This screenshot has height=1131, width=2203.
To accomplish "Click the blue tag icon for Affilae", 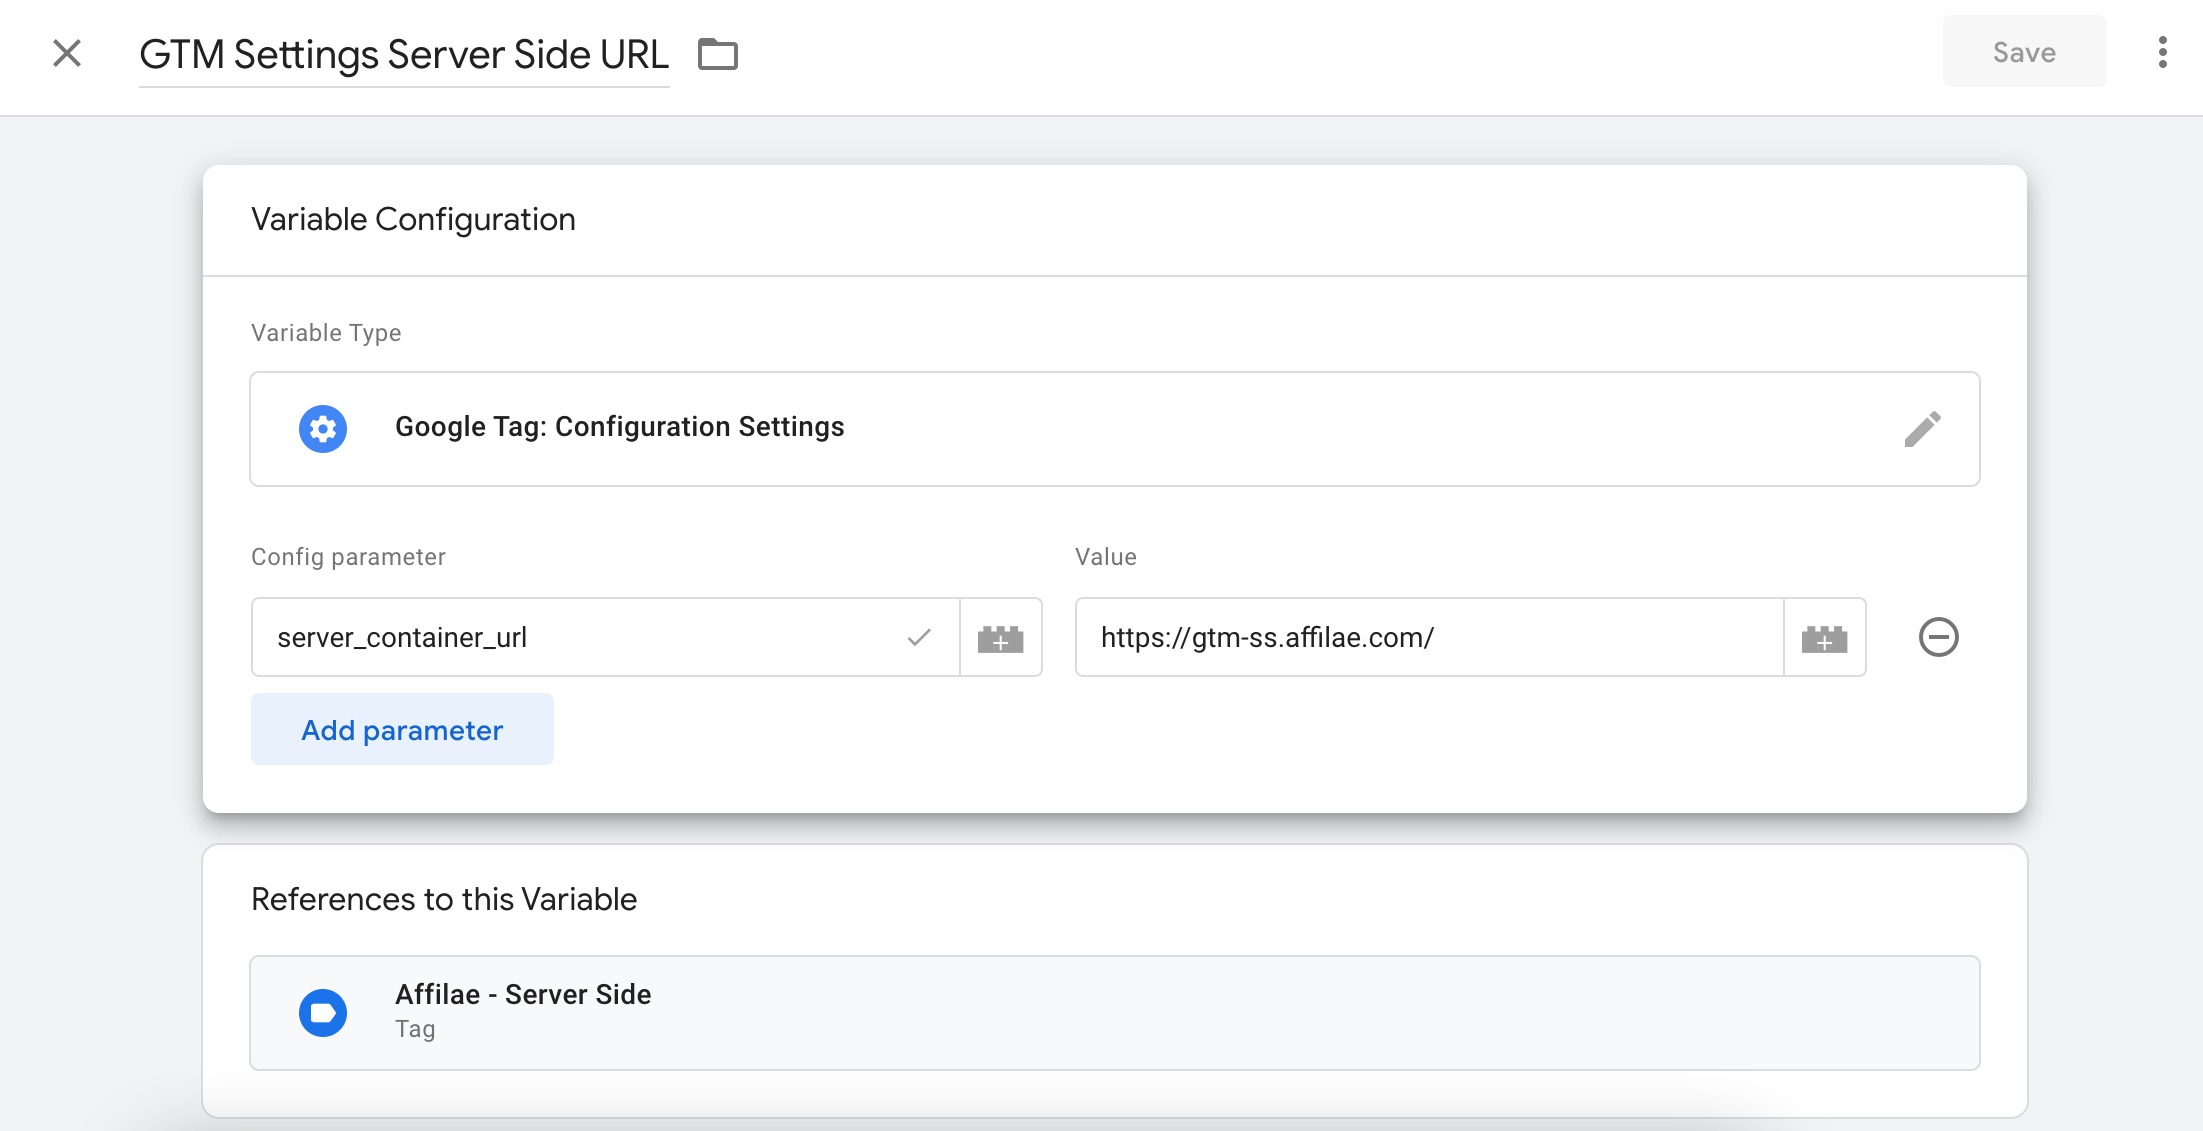I will 323,1013.
